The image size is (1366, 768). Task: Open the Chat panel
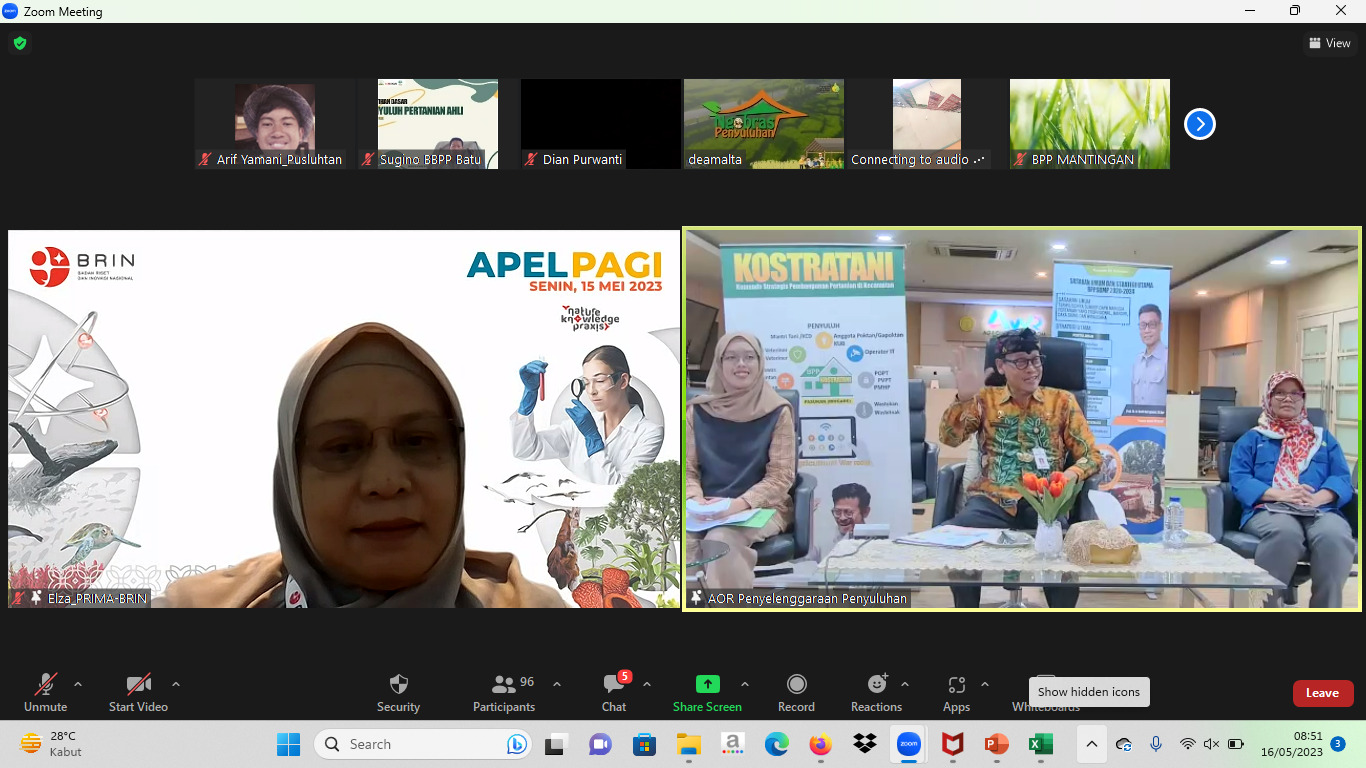(x=614, y=692)
